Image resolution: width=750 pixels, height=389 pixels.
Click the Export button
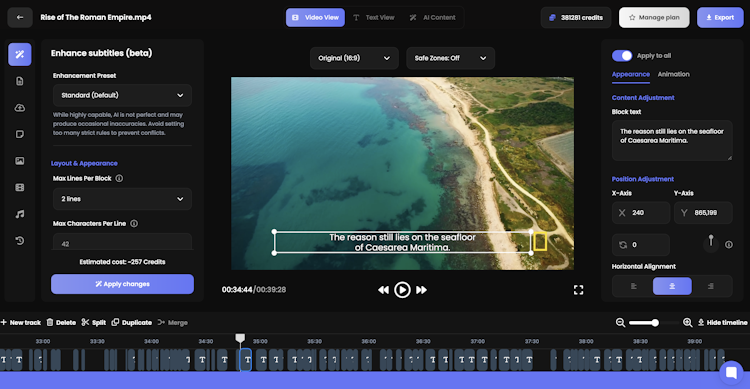click(720, 18)
